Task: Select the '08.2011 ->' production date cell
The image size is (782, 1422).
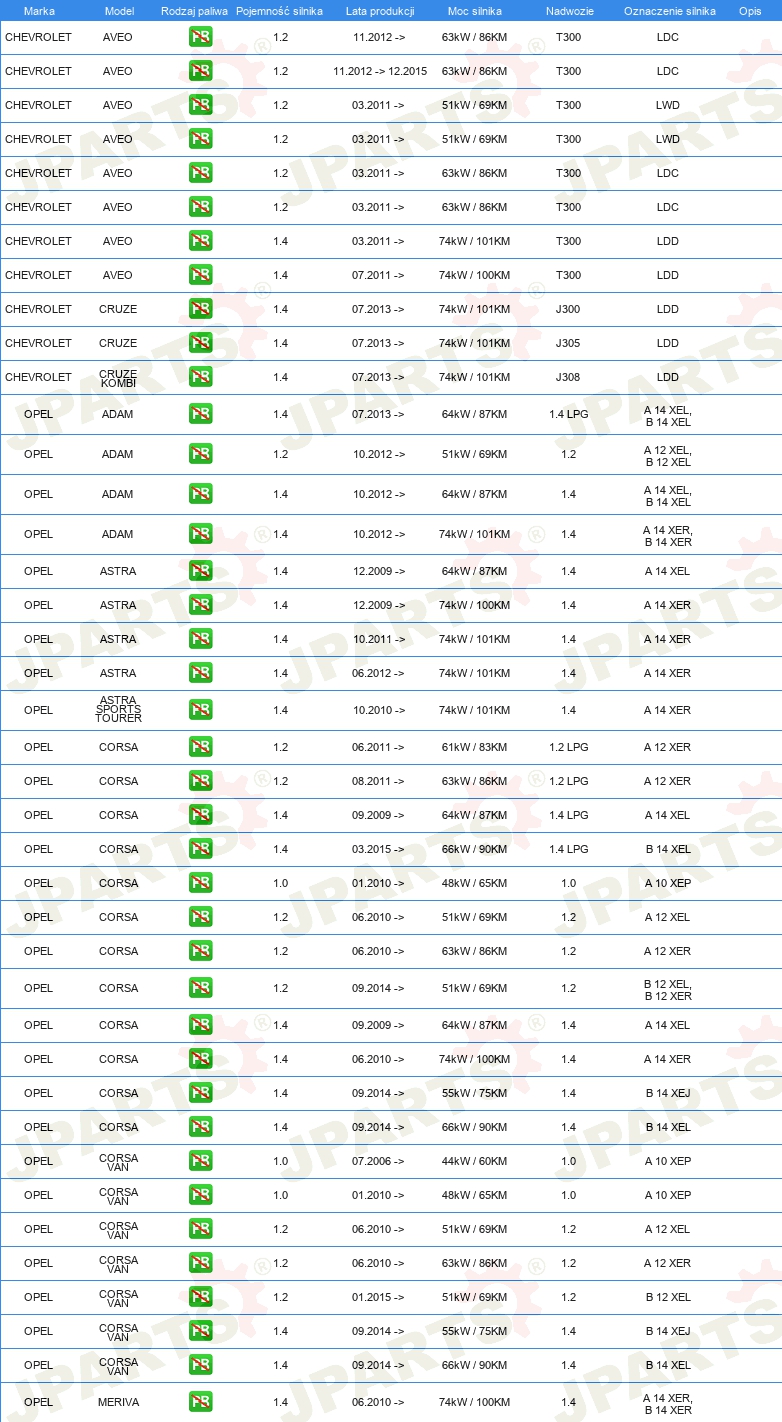Action: (378, 781)
